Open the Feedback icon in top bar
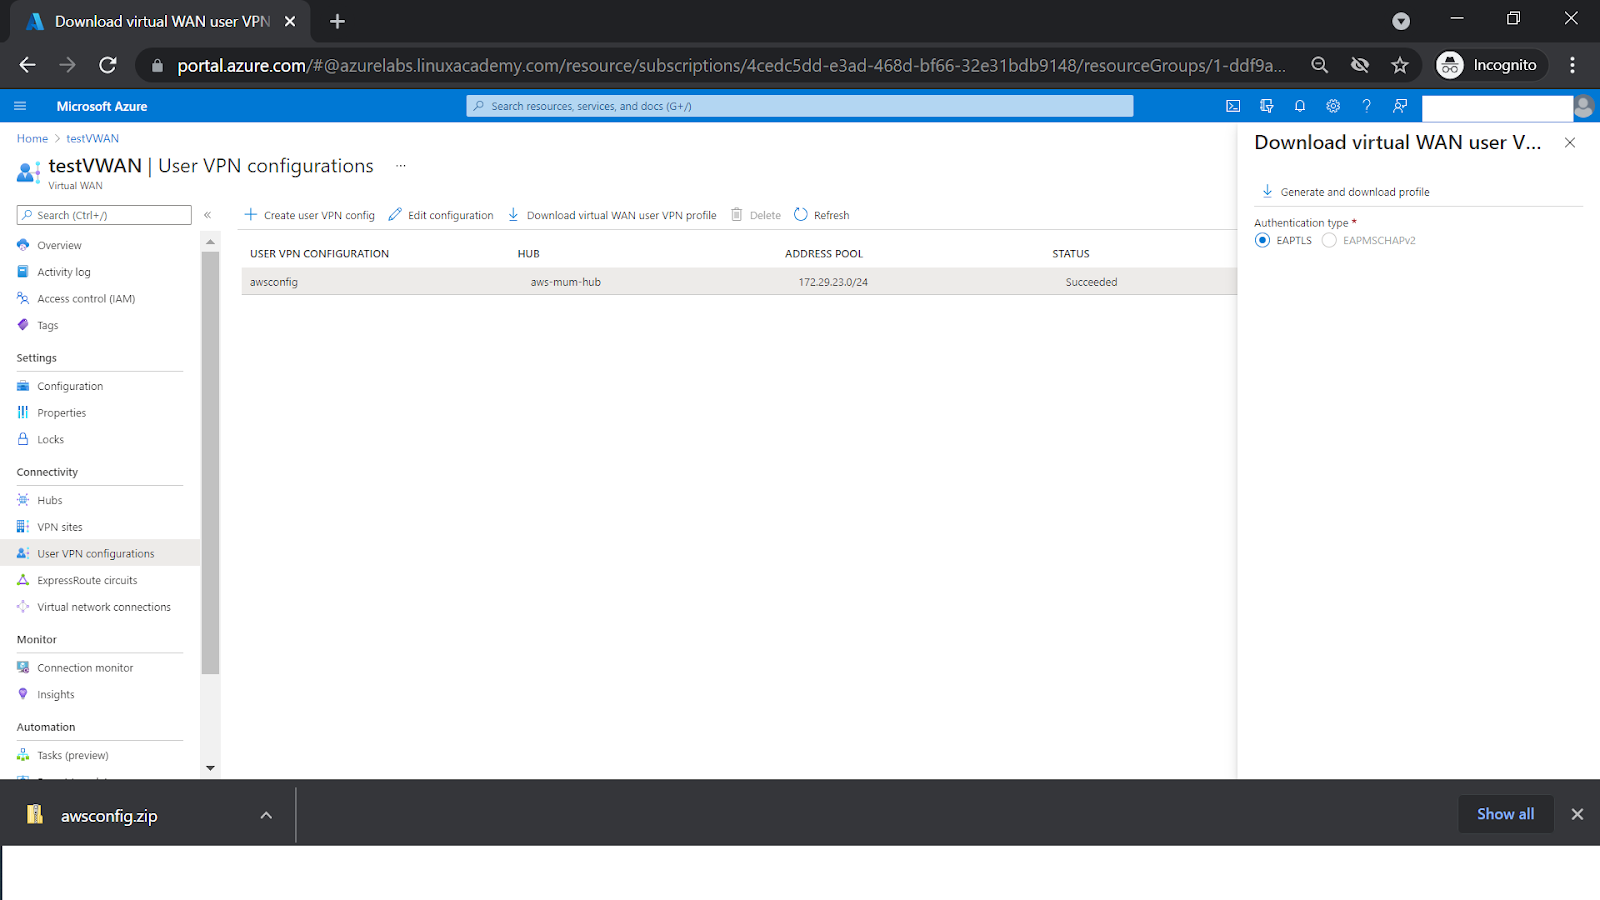 tap(1400, 106)
